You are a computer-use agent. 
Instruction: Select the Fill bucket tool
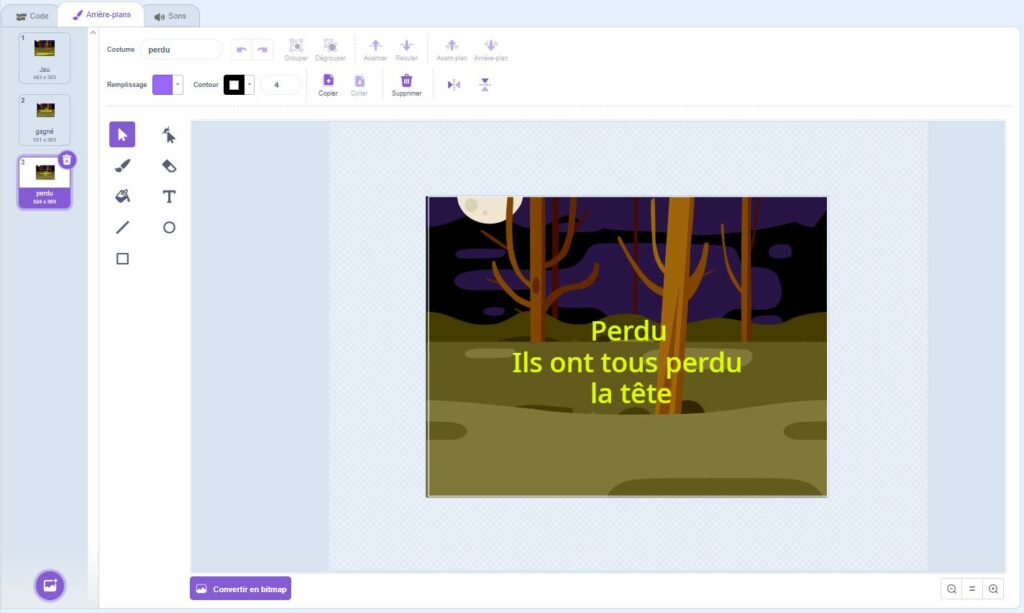coord(122,196)
